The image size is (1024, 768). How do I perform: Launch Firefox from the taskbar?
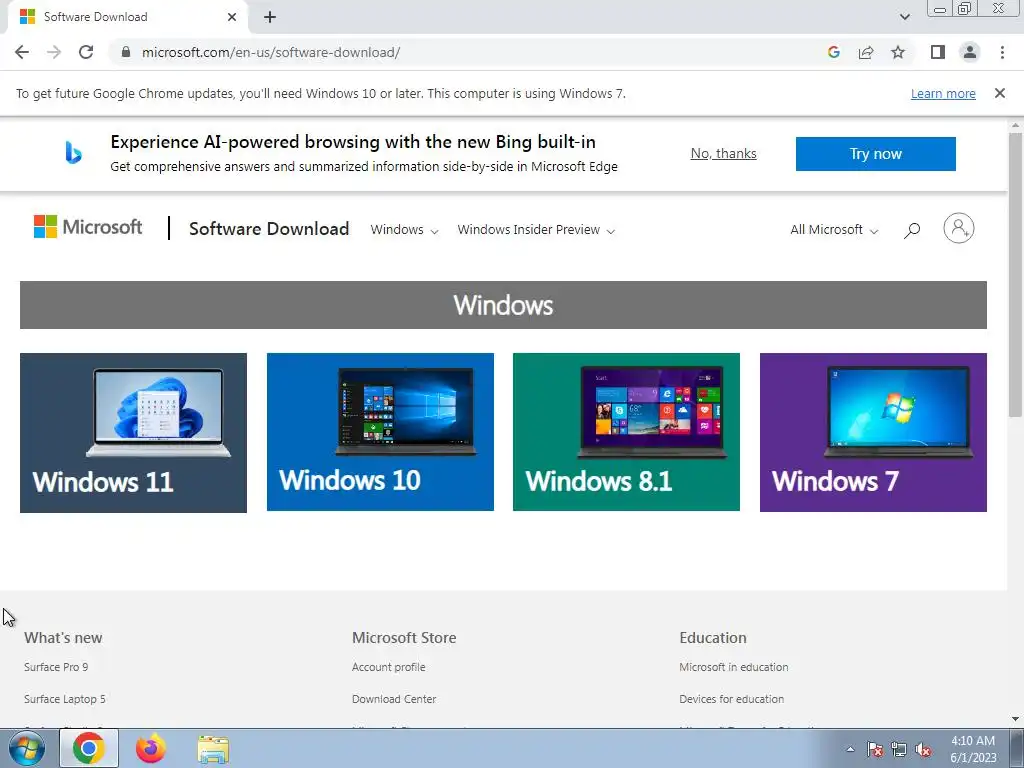pyautogui.click(x=150, y=748)
